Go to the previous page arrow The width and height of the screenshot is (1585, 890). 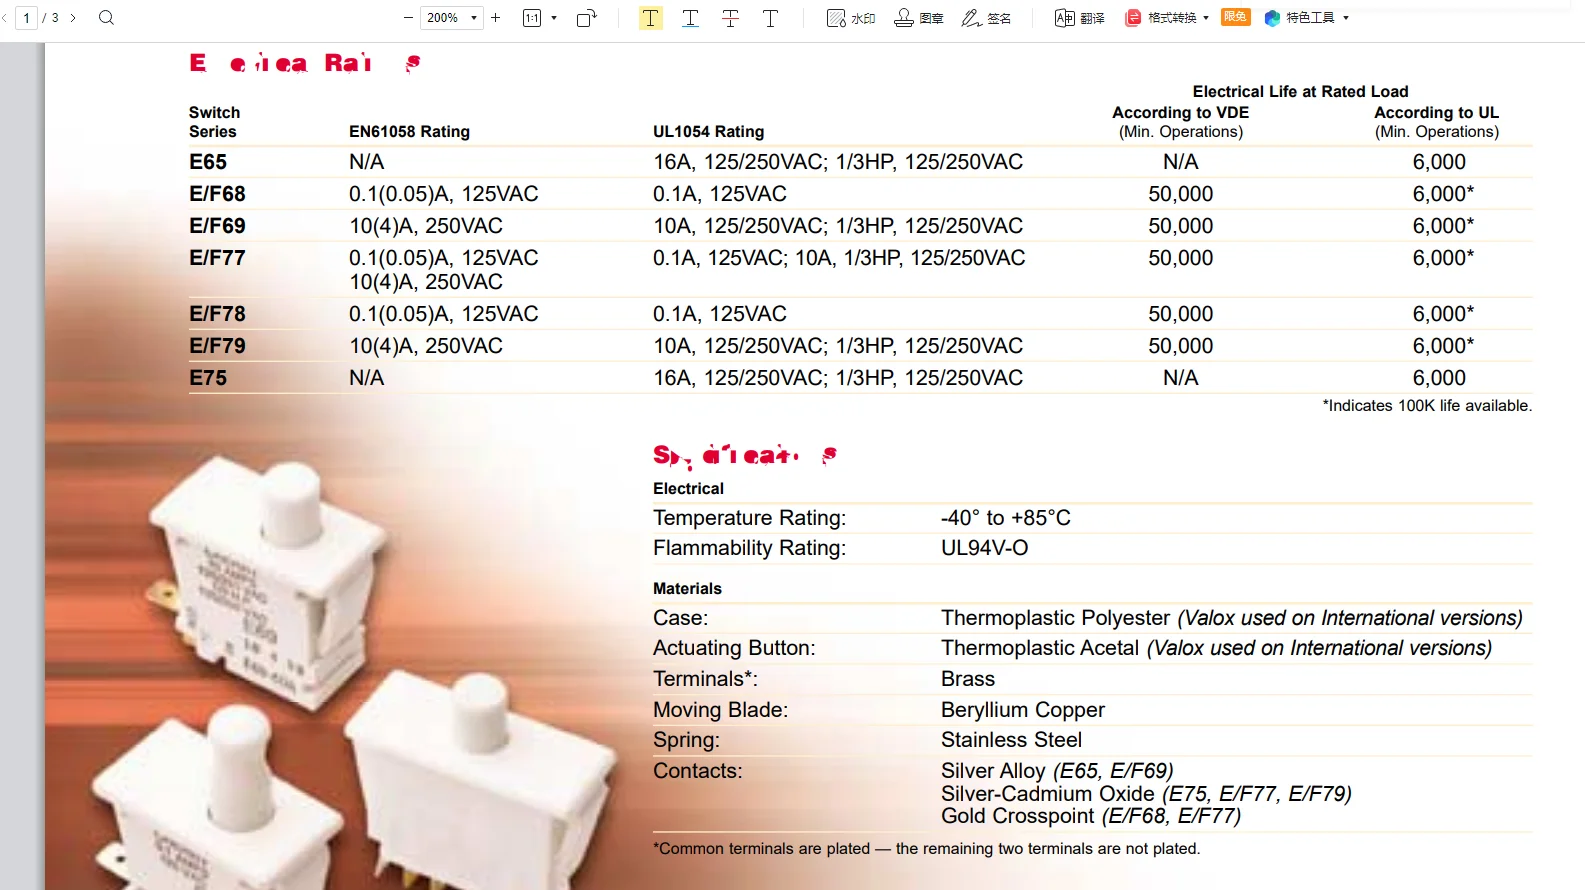[5, 18]
